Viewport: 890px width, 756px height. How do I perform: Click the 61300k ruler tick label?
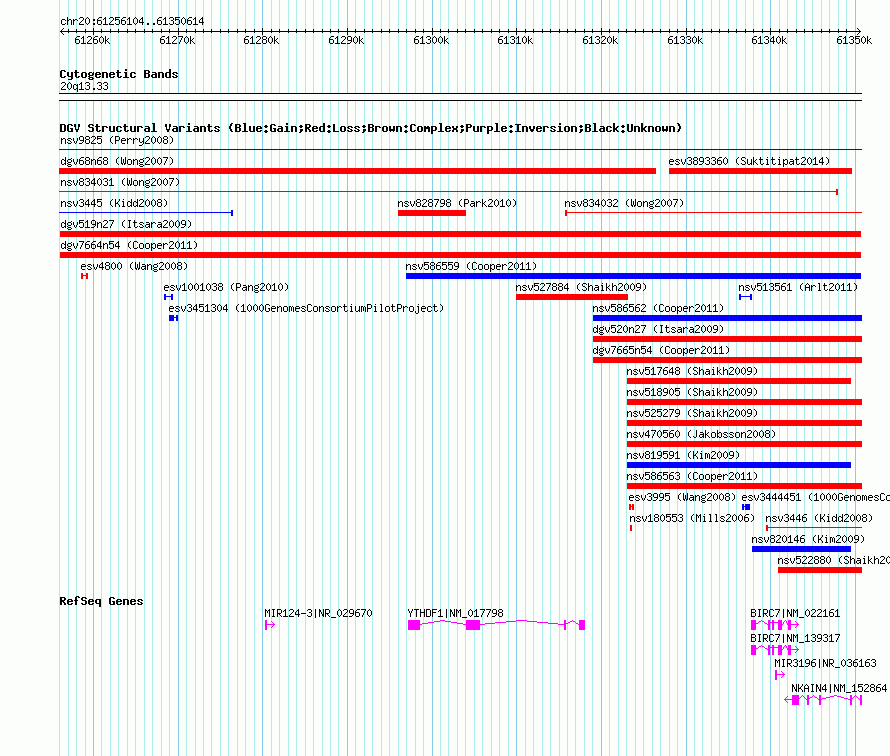click(x=431, y=40)
